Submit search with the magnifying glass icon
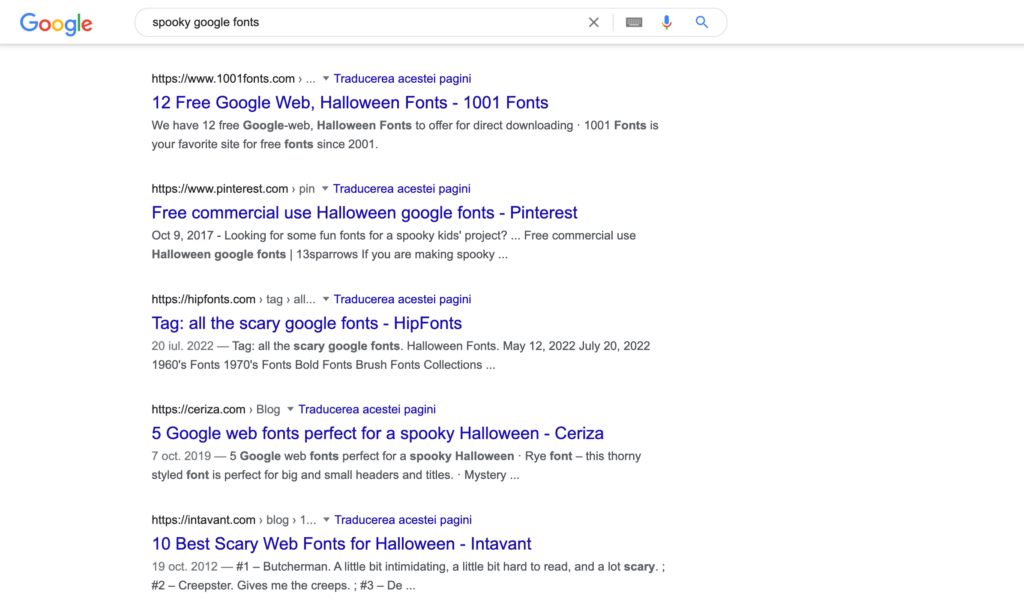The width and height of the screenshot is (1024, 610). click(x=701, y=22)
